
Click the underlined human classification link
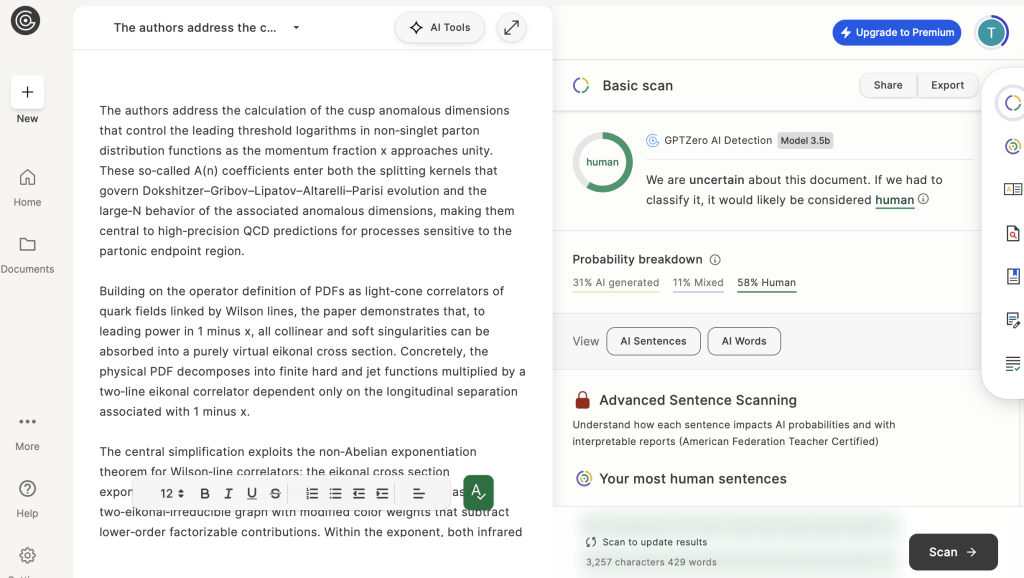pyautogui.click(x=895, y=200)
